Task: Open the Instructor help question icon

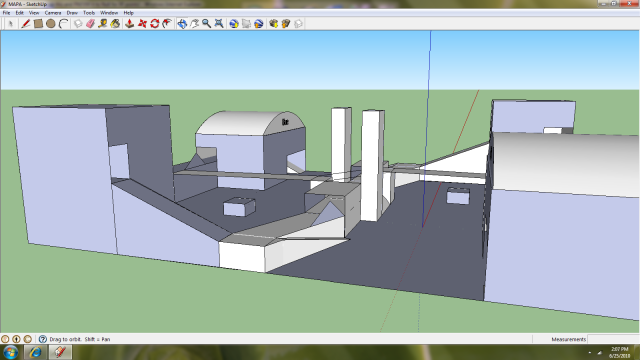Action: pyautogui.click(x=43, y=339)
